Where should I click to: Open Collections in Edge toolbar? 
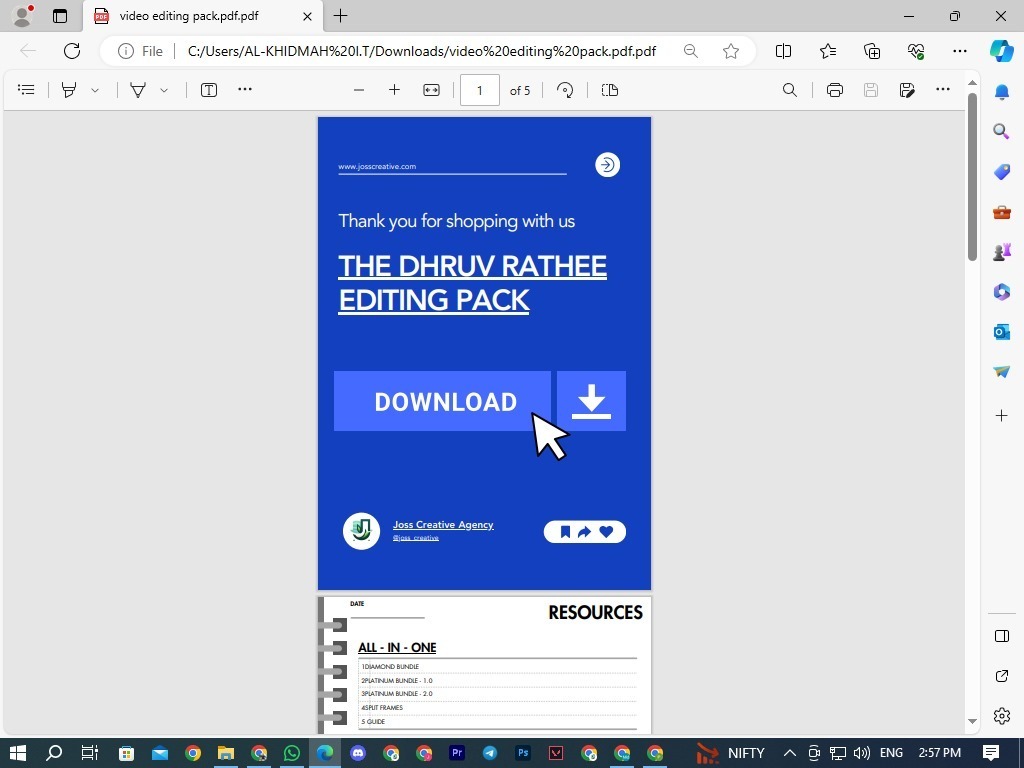tap(872, 51)
